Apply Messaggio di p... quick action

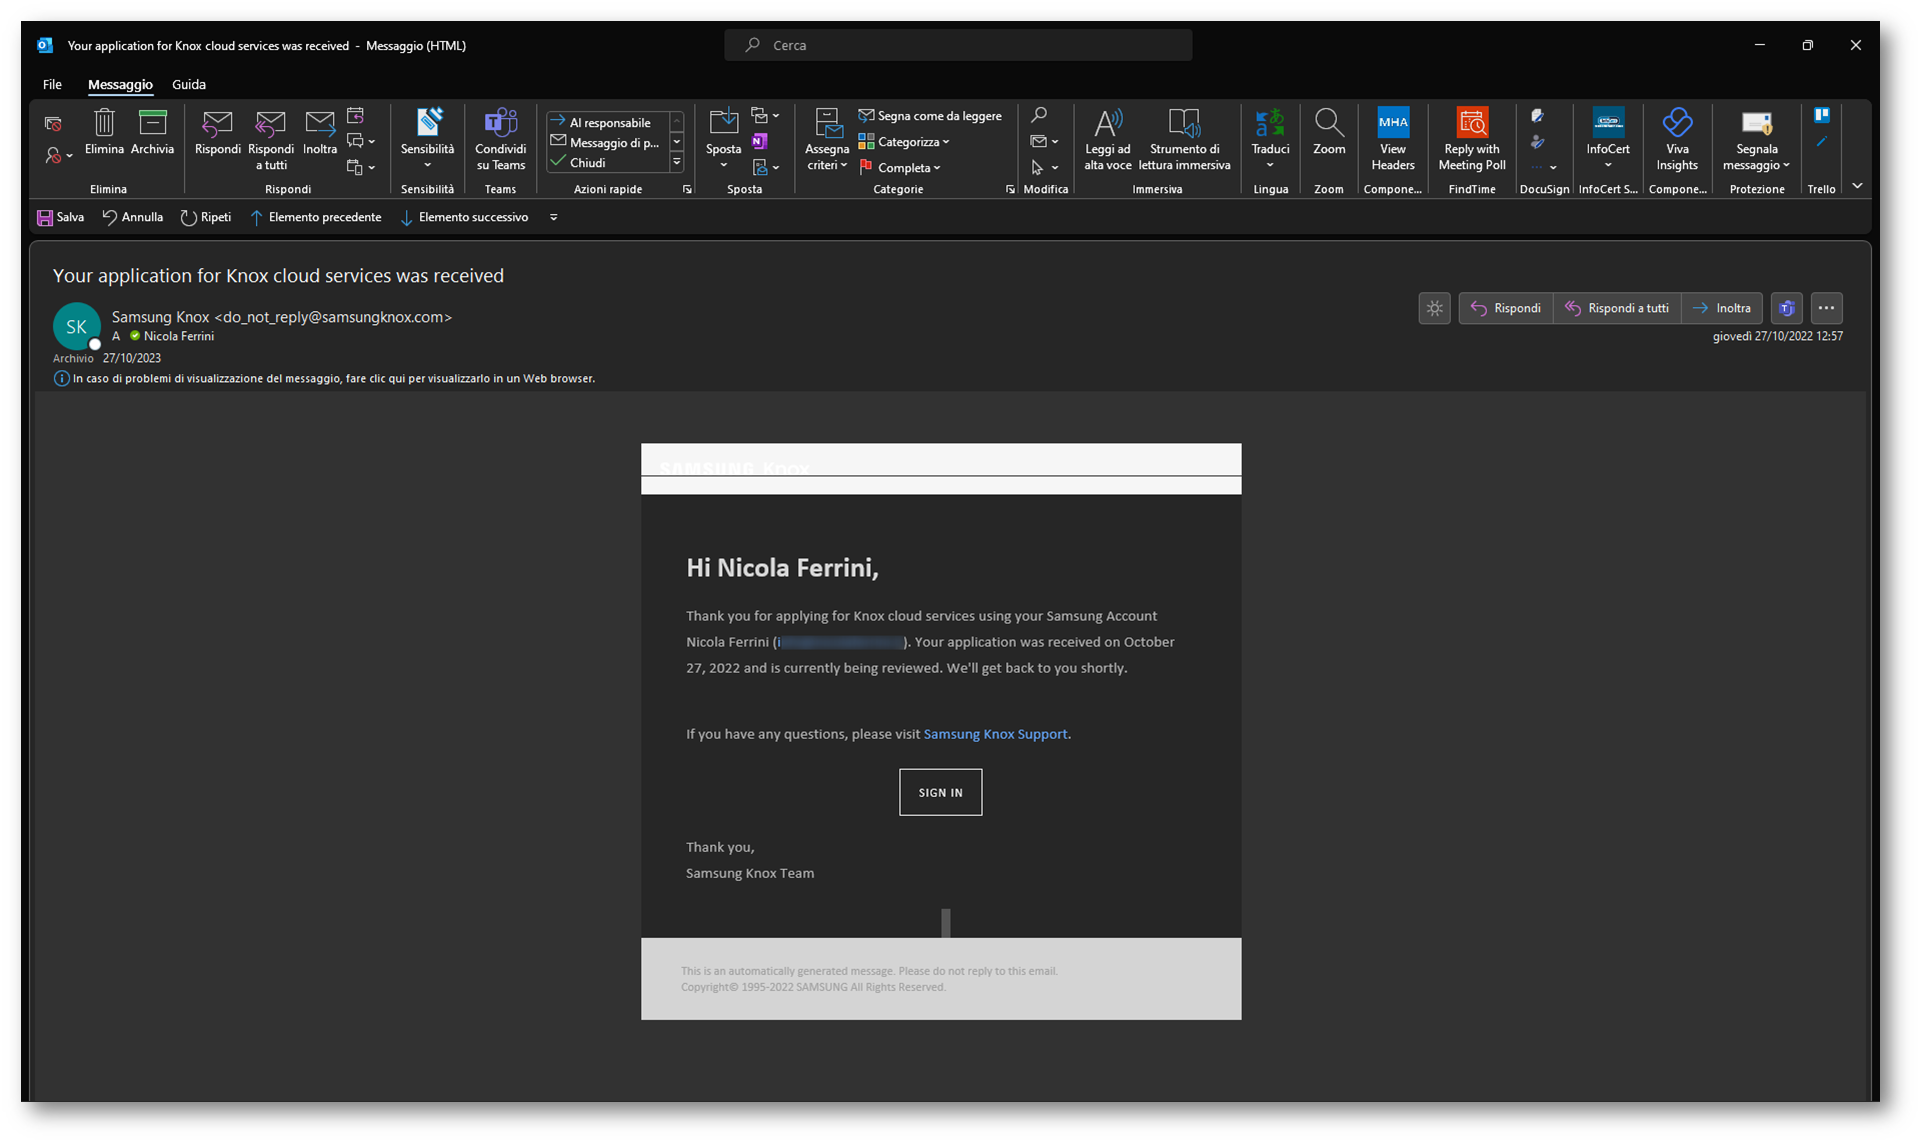pos(608,143)
